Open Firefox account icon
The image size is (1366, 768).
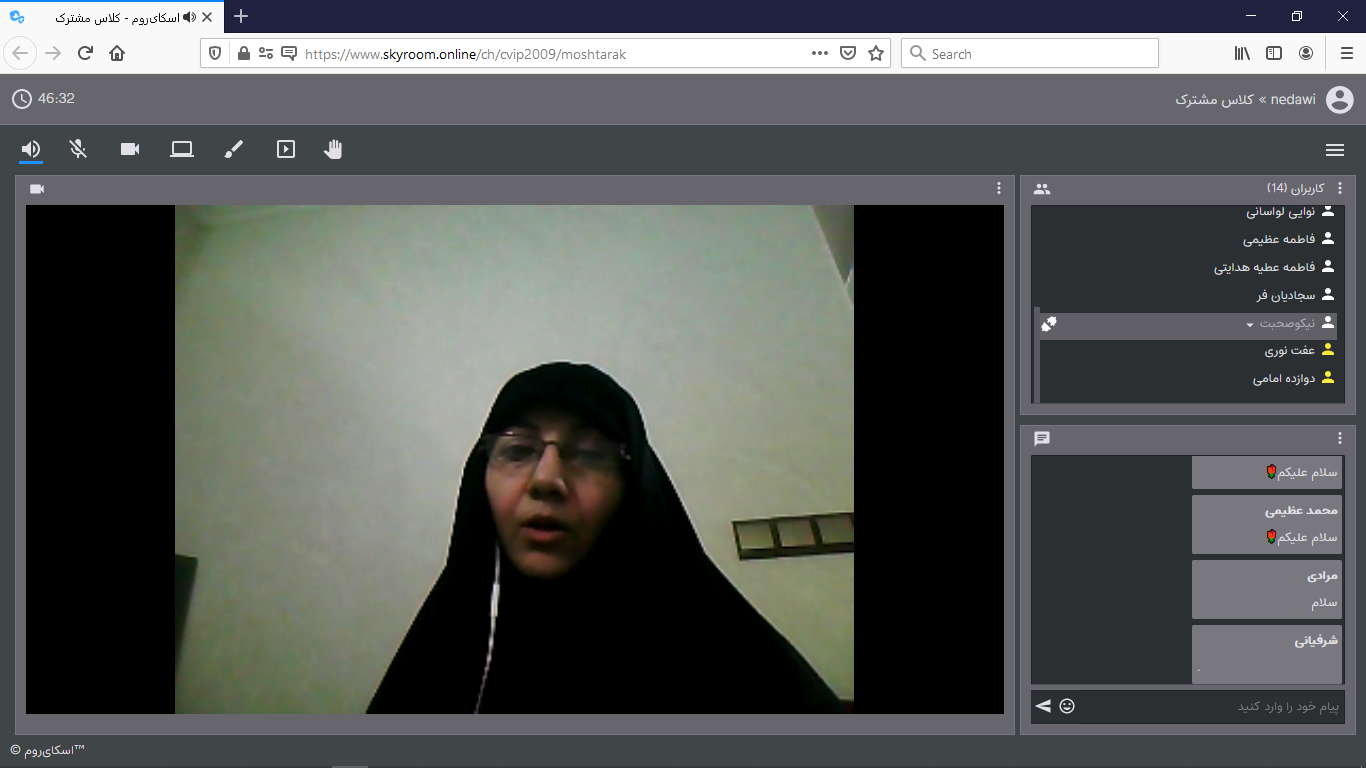(1306, 54)
